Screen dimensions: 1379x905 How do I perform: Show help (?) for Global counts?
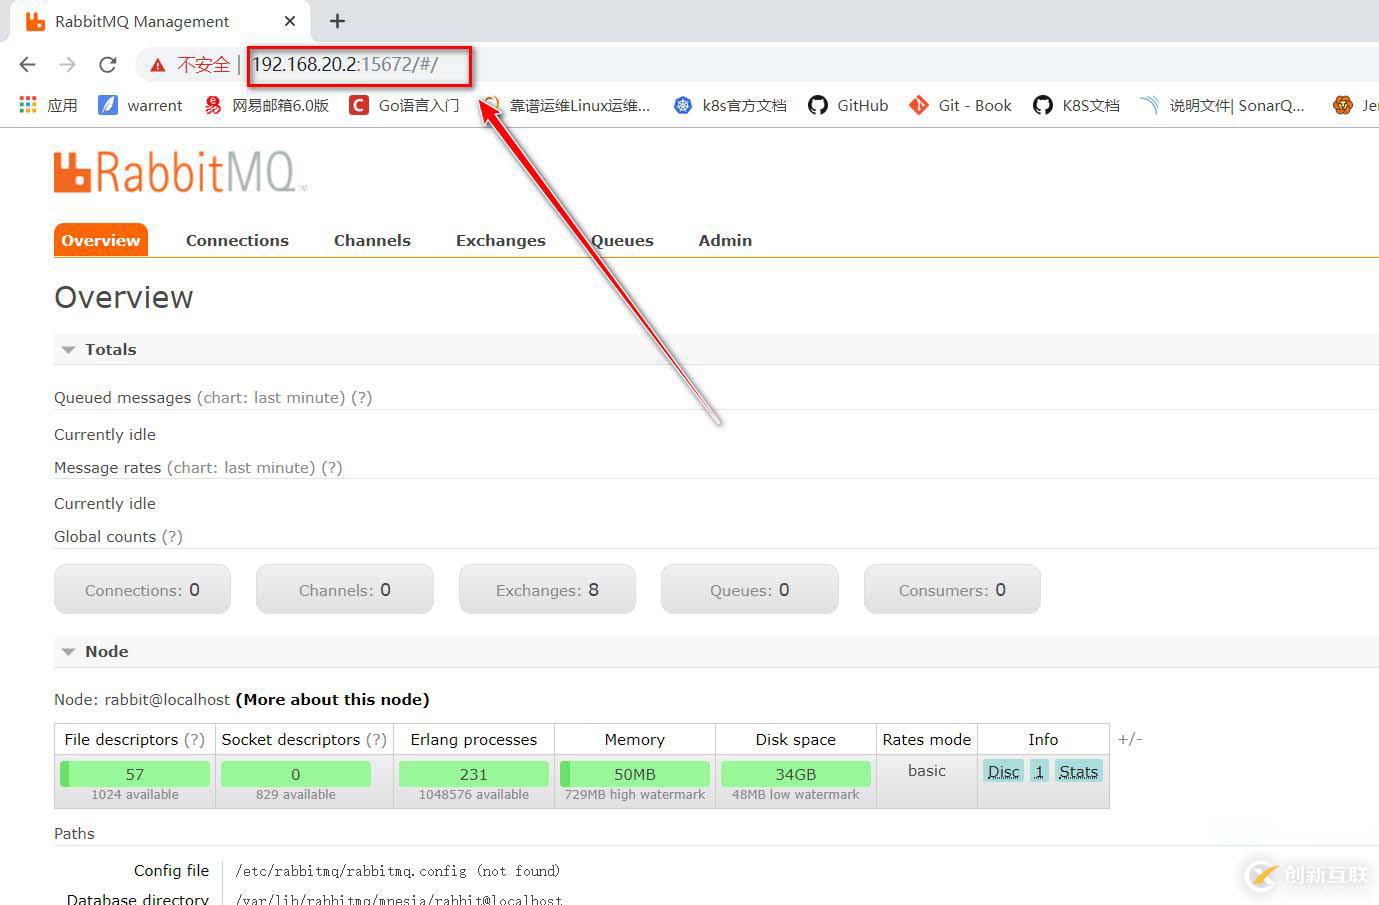[x=172, y=536]
